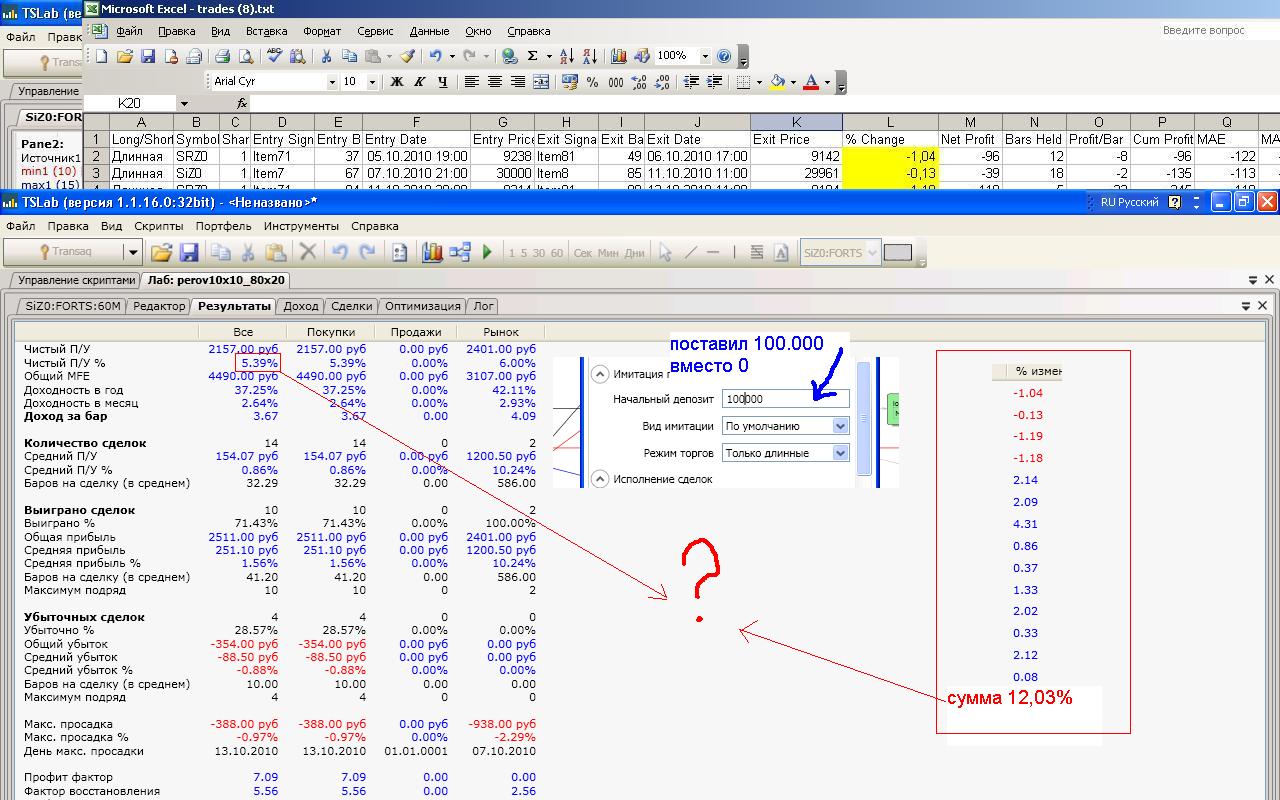The height and width of the screenshot is (800, 1280).
Task: Toggle underline Ч formatting in Excel
Action: (x=442, y=82)
